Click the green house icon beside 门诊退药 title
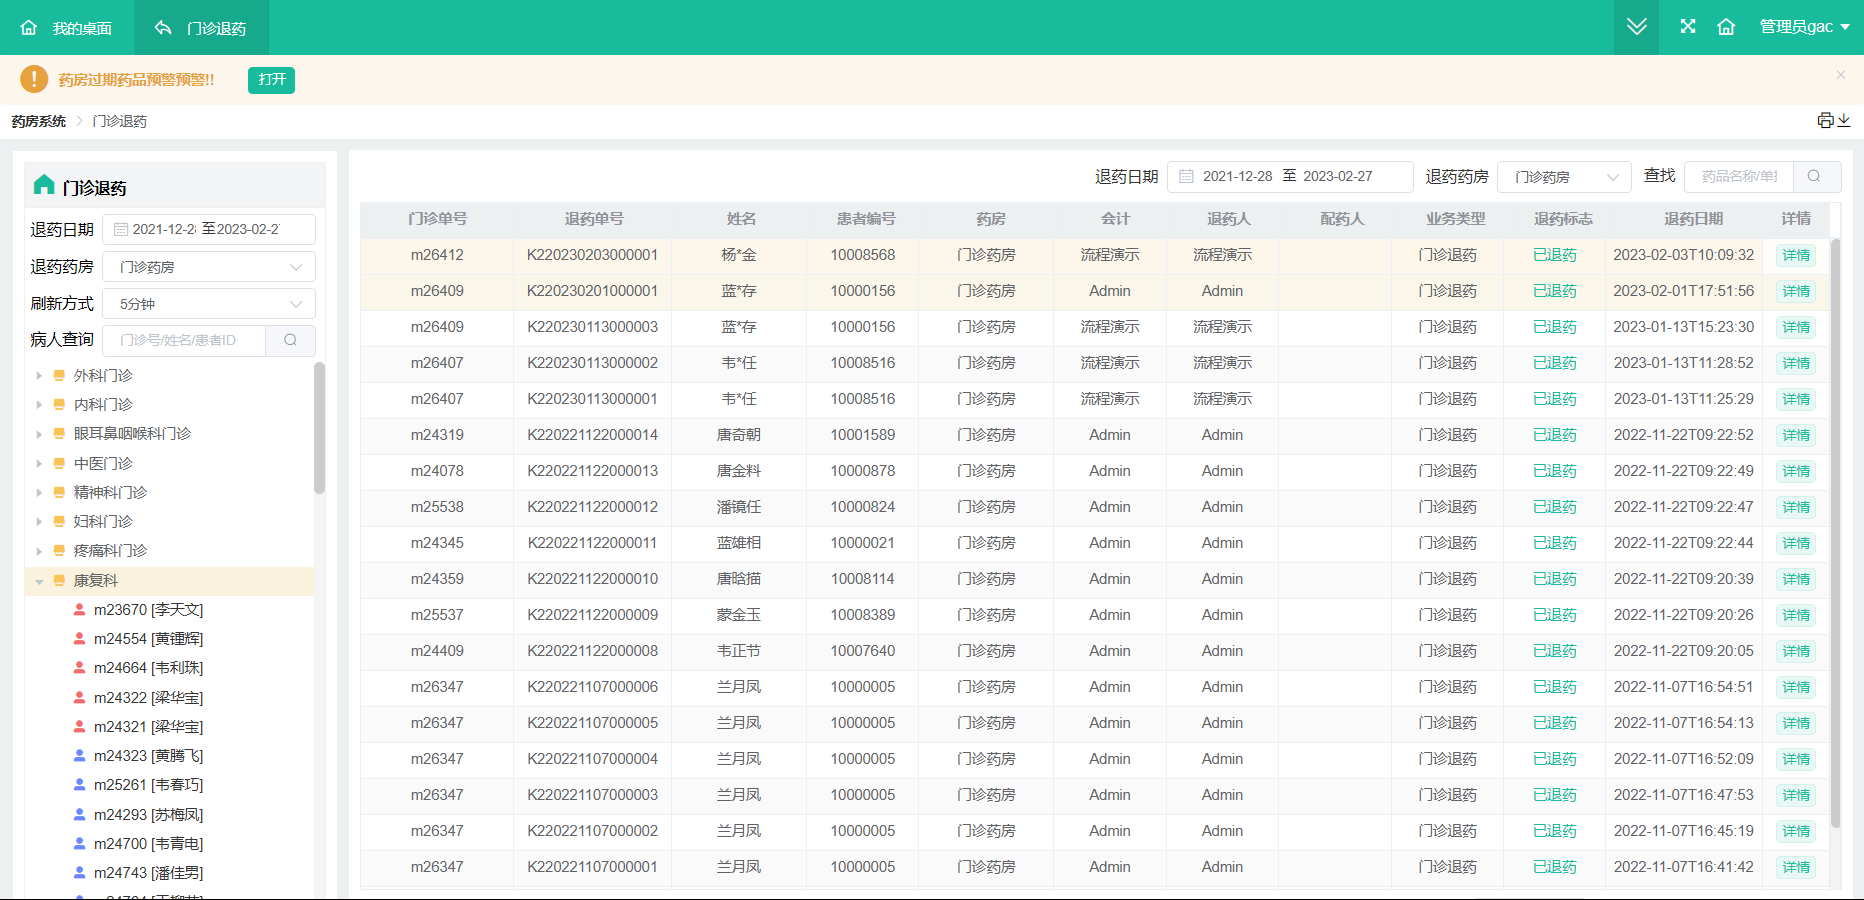This screenshot has width=1864, height=900. click(x=44, y=185)
